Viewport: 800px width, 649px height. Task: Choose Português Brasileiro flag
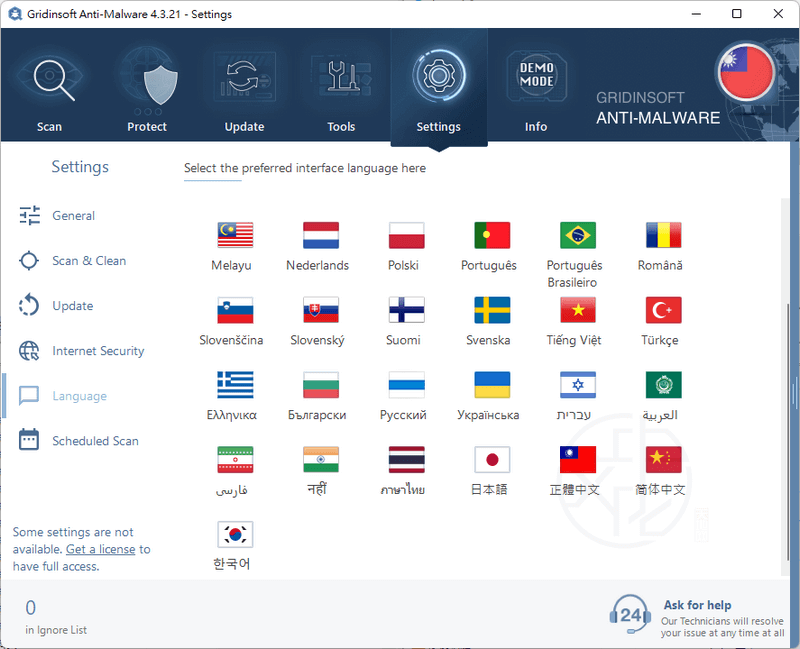coord(578,235)
